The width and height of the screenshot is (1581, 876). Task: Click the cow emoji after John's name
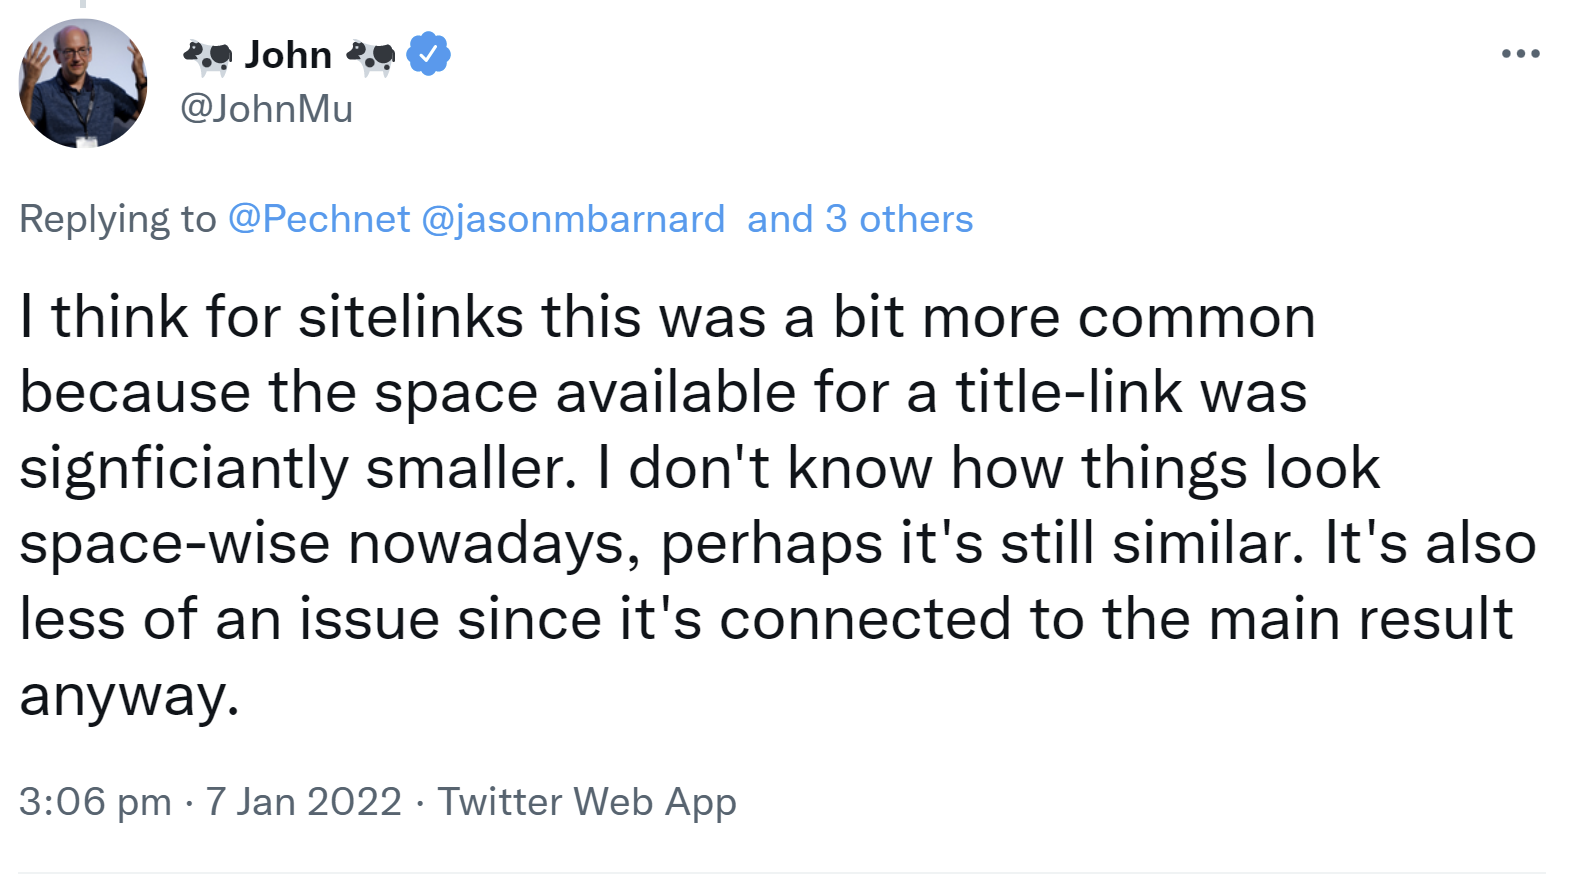click(x=370, y=56)
